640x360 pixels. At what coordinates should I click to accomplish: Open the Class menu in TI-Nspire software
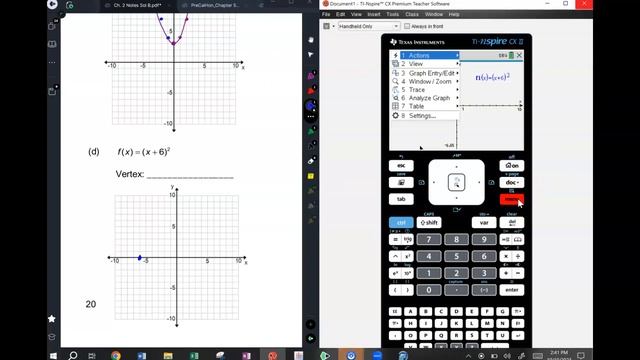[412, 14]
